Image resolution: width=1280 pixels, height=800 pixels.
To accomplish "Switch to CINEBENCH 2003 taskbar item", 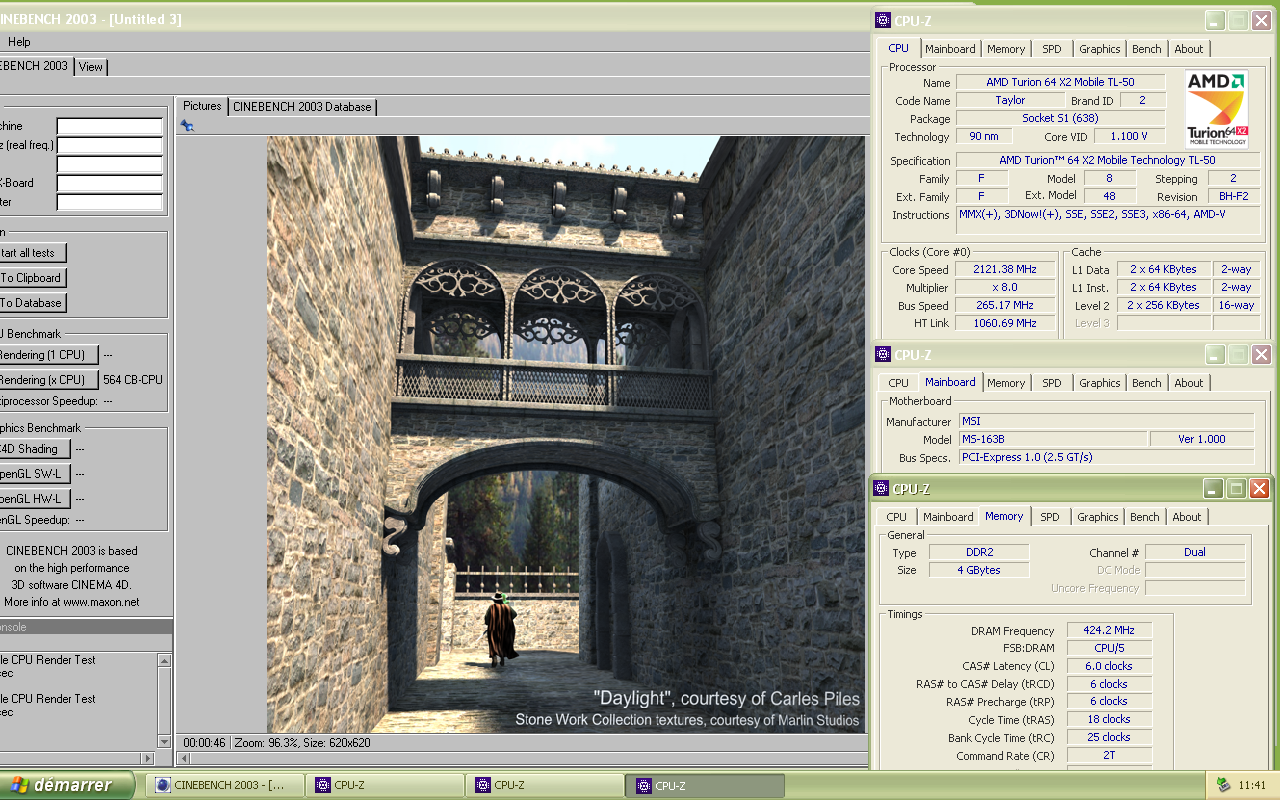I will click(225, 785).
